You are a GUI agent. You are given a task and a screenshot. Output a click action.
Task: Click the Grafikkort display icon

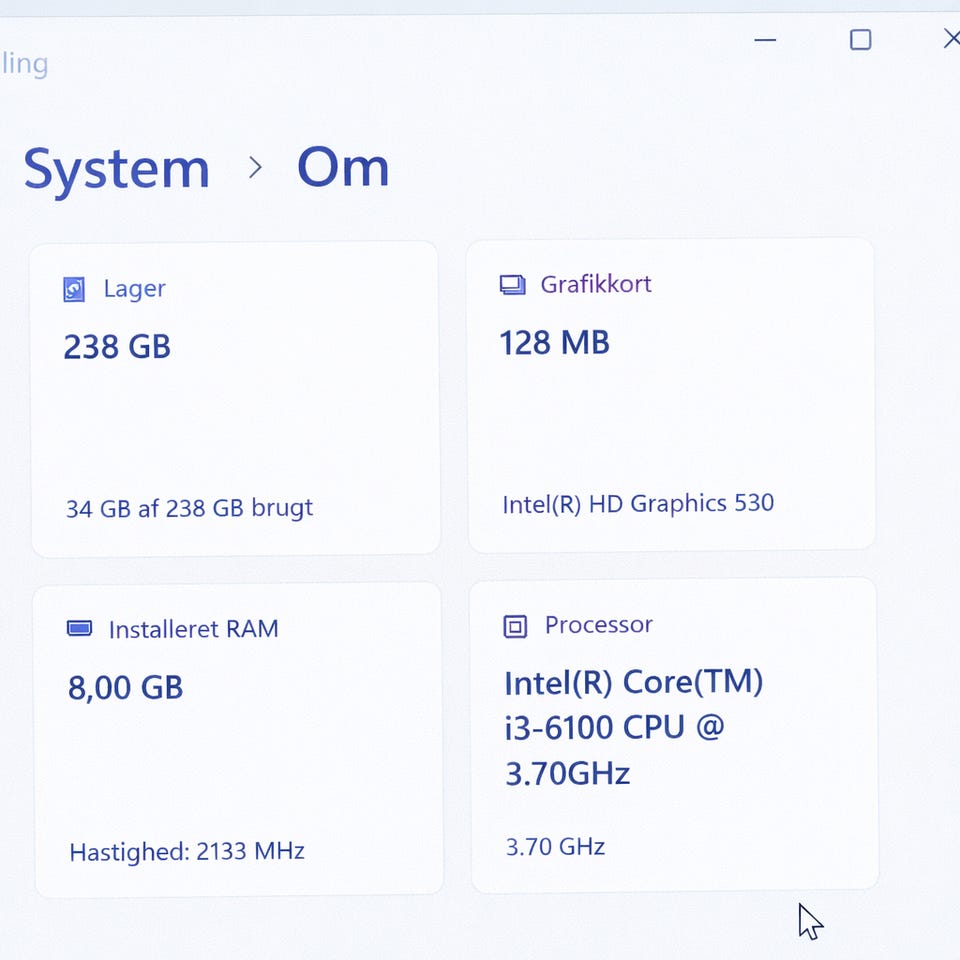pyautogui.click(x=512, y=285)
